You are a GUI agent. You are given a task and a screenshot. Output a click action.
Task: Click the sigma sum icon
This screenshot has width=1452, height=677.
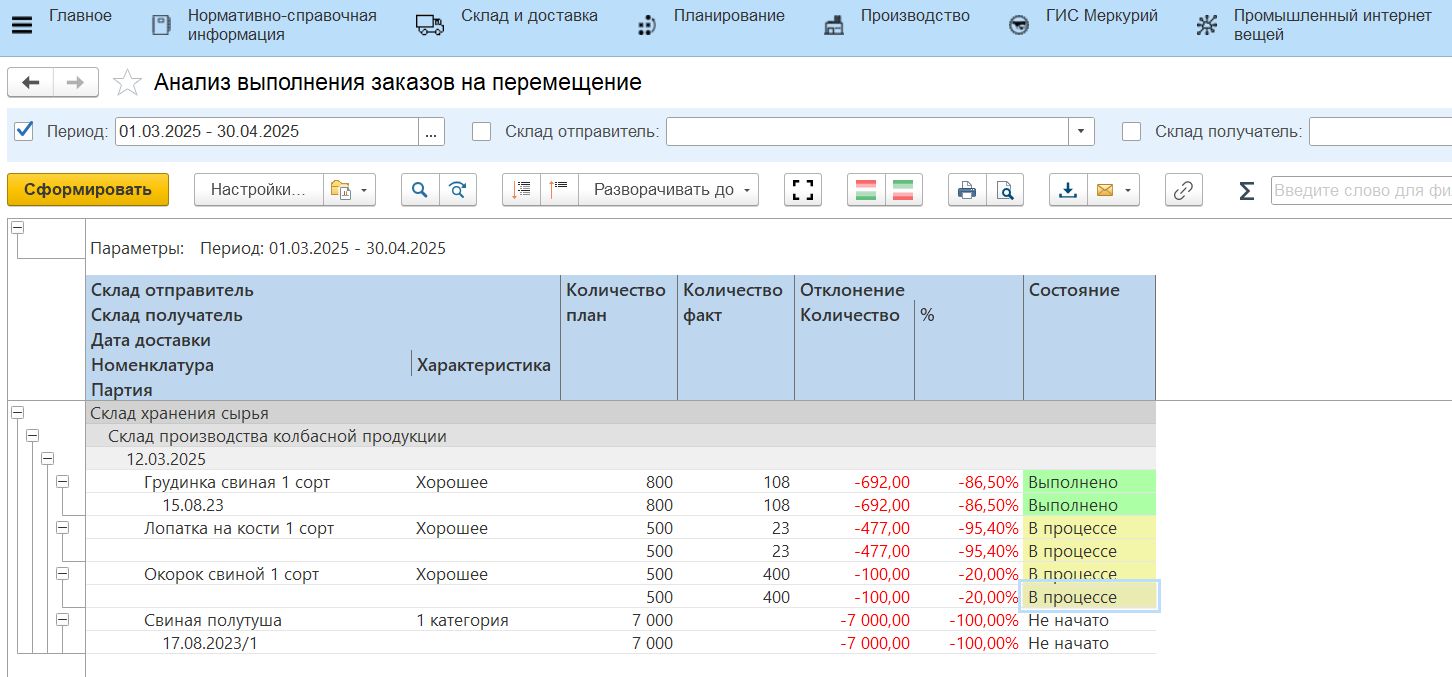pyautogui.click(x=1246, y=190)
